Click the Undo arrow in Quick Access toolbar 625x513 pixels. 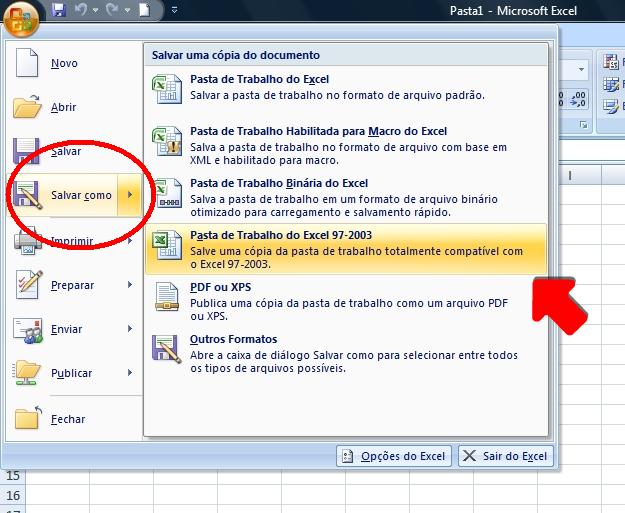pos(81,10)
